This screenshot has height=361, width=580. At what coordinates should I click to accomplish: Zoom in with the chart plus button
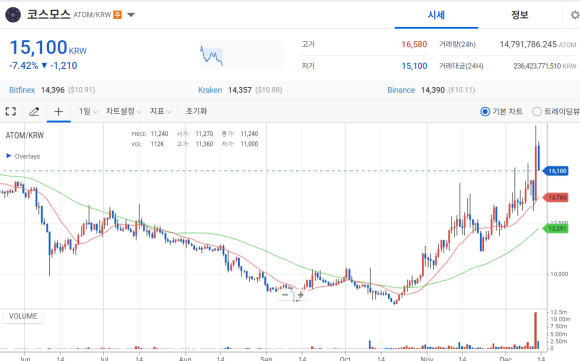pyautogui.click(x=301, y=295)
